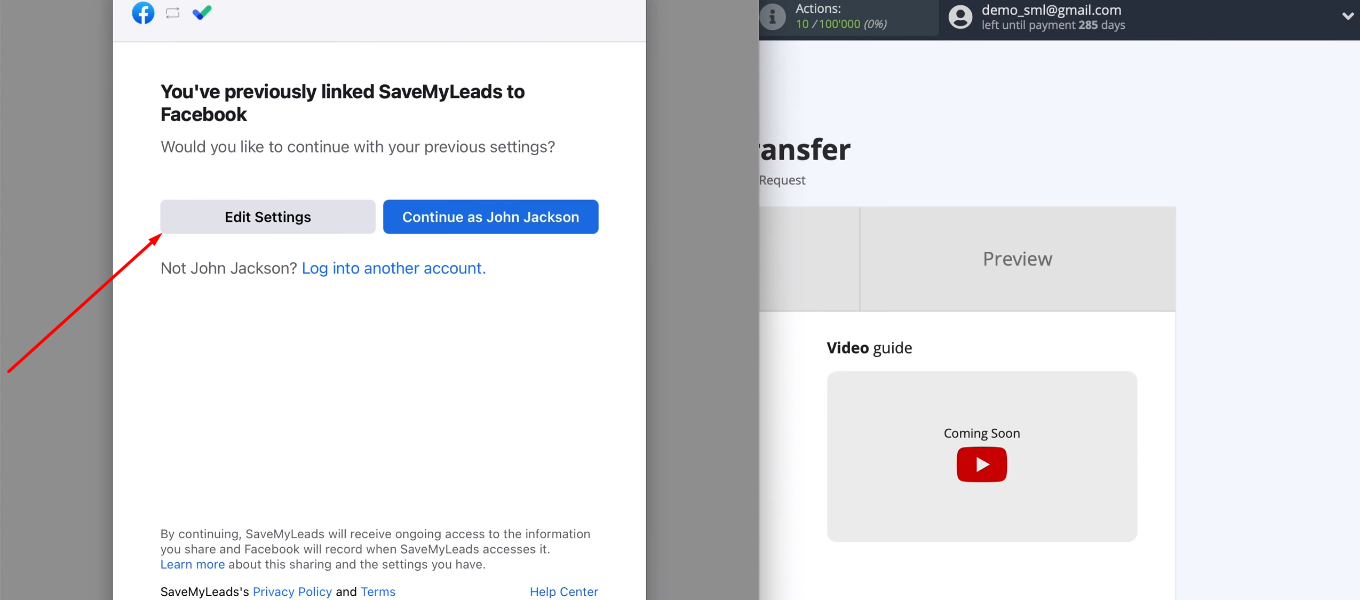Image resolution: width=1360 pixels, height=600 pixels.
Task: Switch to the Preview tab
Action: 1018,259
